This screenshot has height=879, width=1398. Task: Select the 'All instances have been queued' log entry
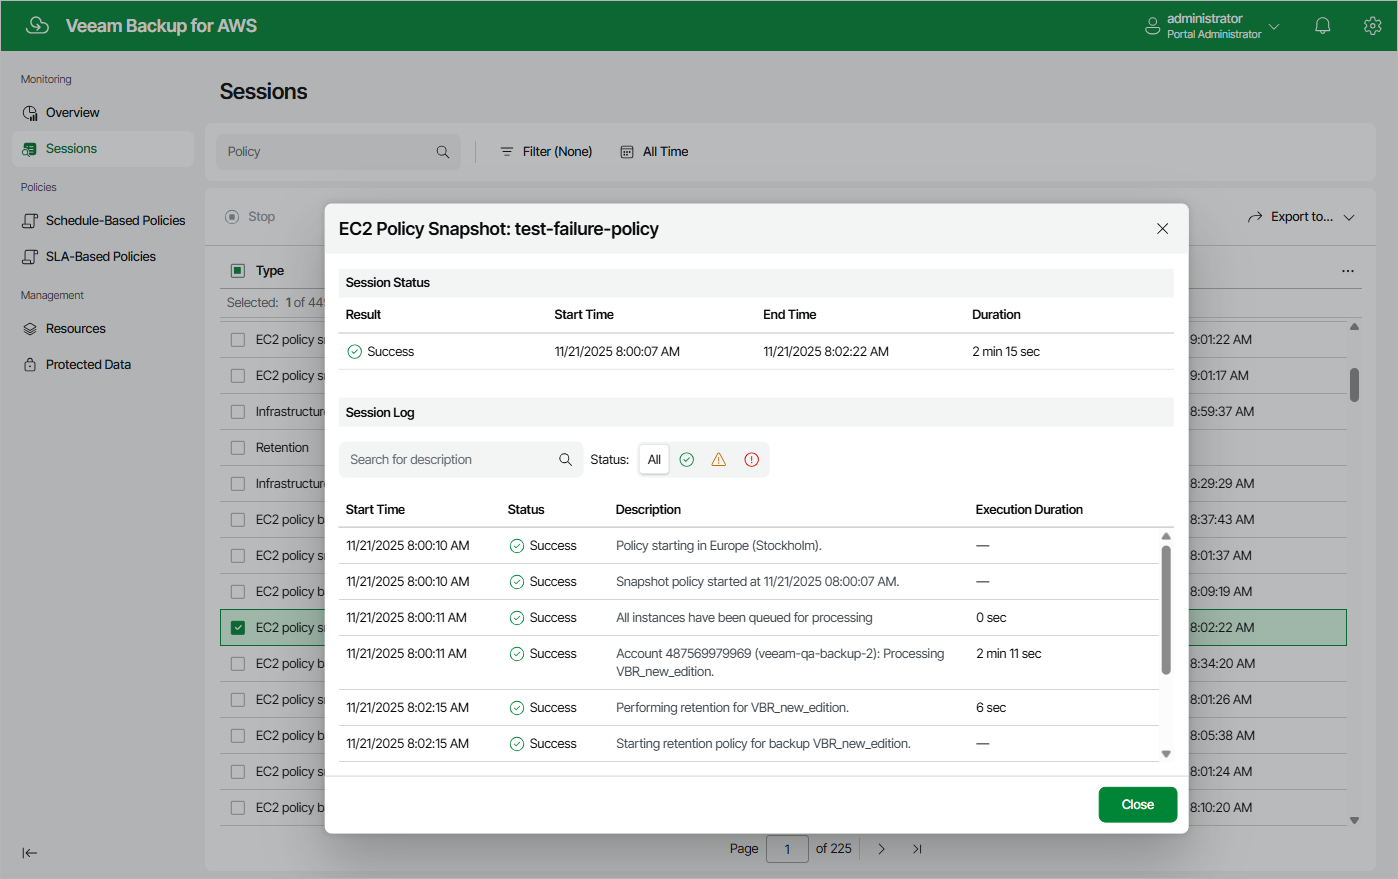tap(749, 618)
